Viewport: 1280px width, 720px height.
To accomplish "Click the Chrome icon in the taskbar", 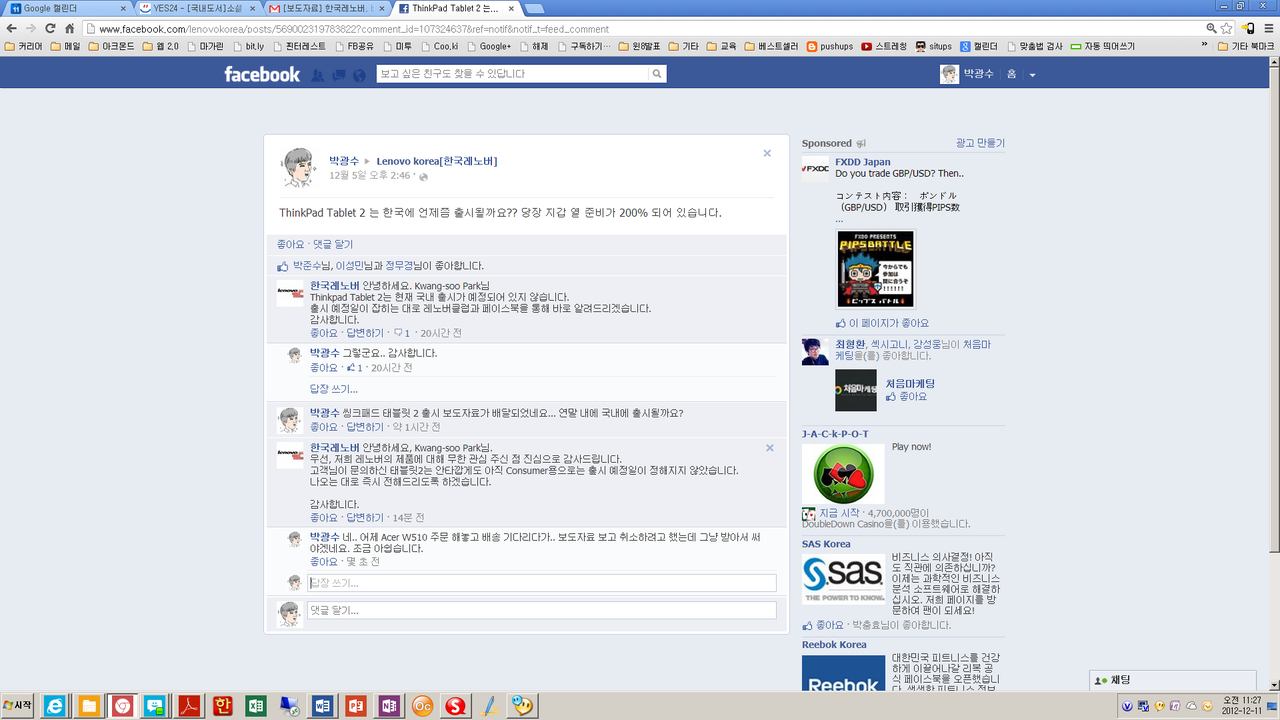I will (121, 706).
